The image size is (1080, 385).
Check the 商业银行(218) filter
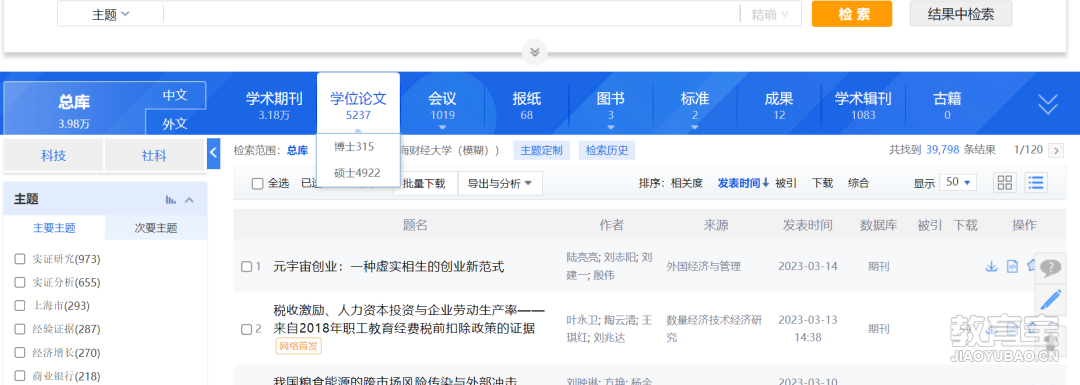[x=20, y=376]
